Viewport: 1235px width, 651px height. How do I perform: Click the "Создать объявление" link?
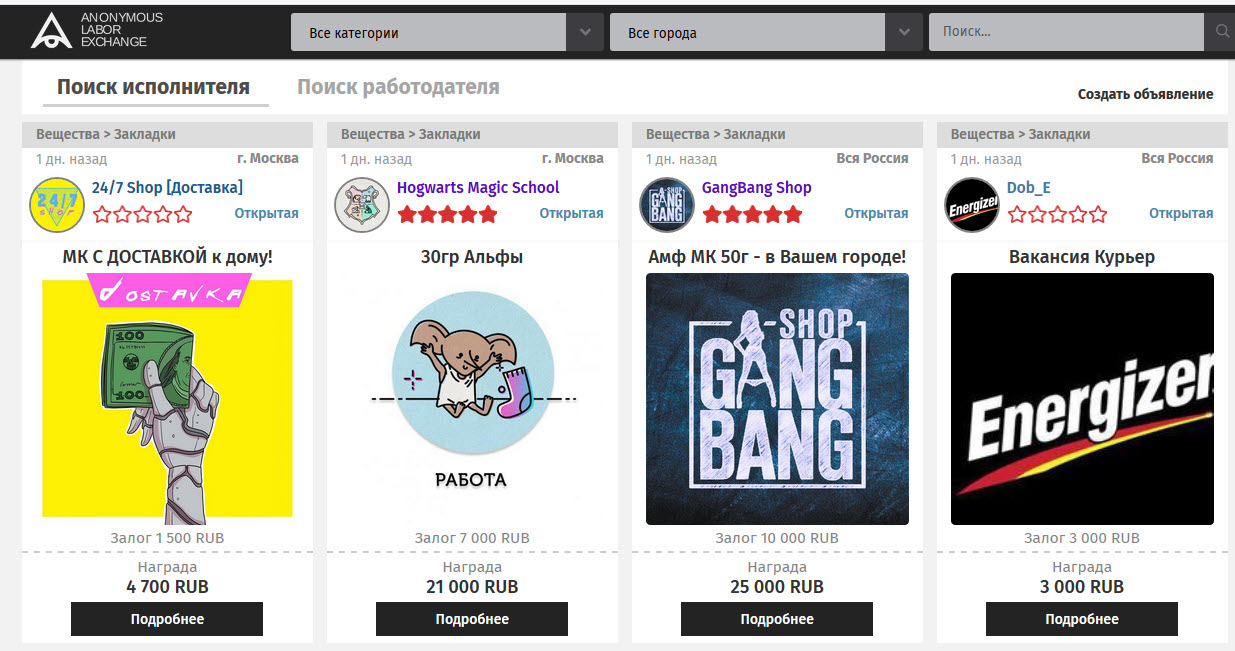tap(1145, 94)
